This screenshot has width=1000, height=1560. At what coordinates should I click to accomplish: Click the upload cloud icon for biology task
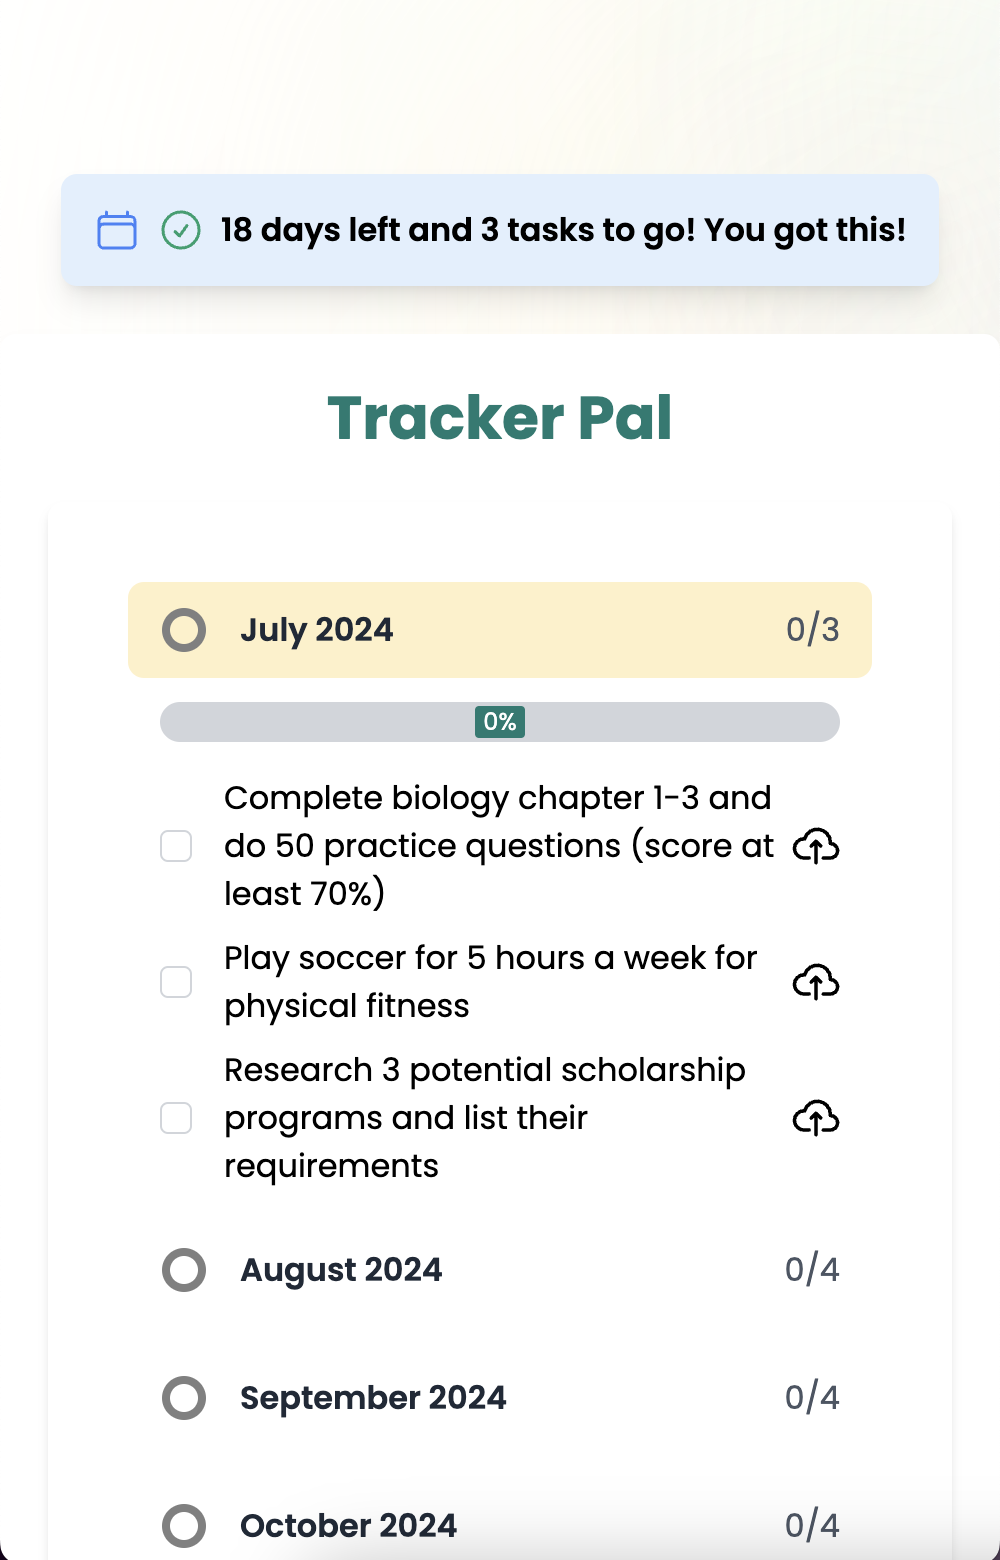pos(816,846)
